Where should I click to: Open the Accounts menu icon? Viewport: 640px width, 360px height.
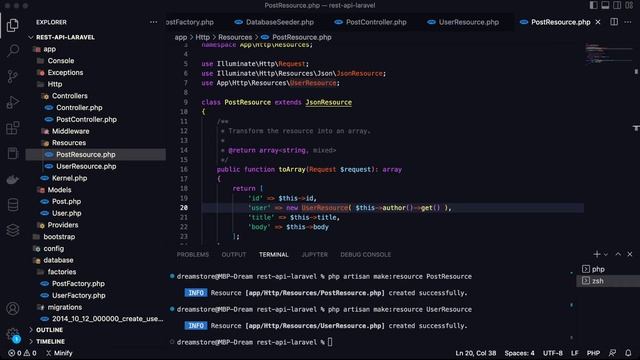(x=13, y=309)
